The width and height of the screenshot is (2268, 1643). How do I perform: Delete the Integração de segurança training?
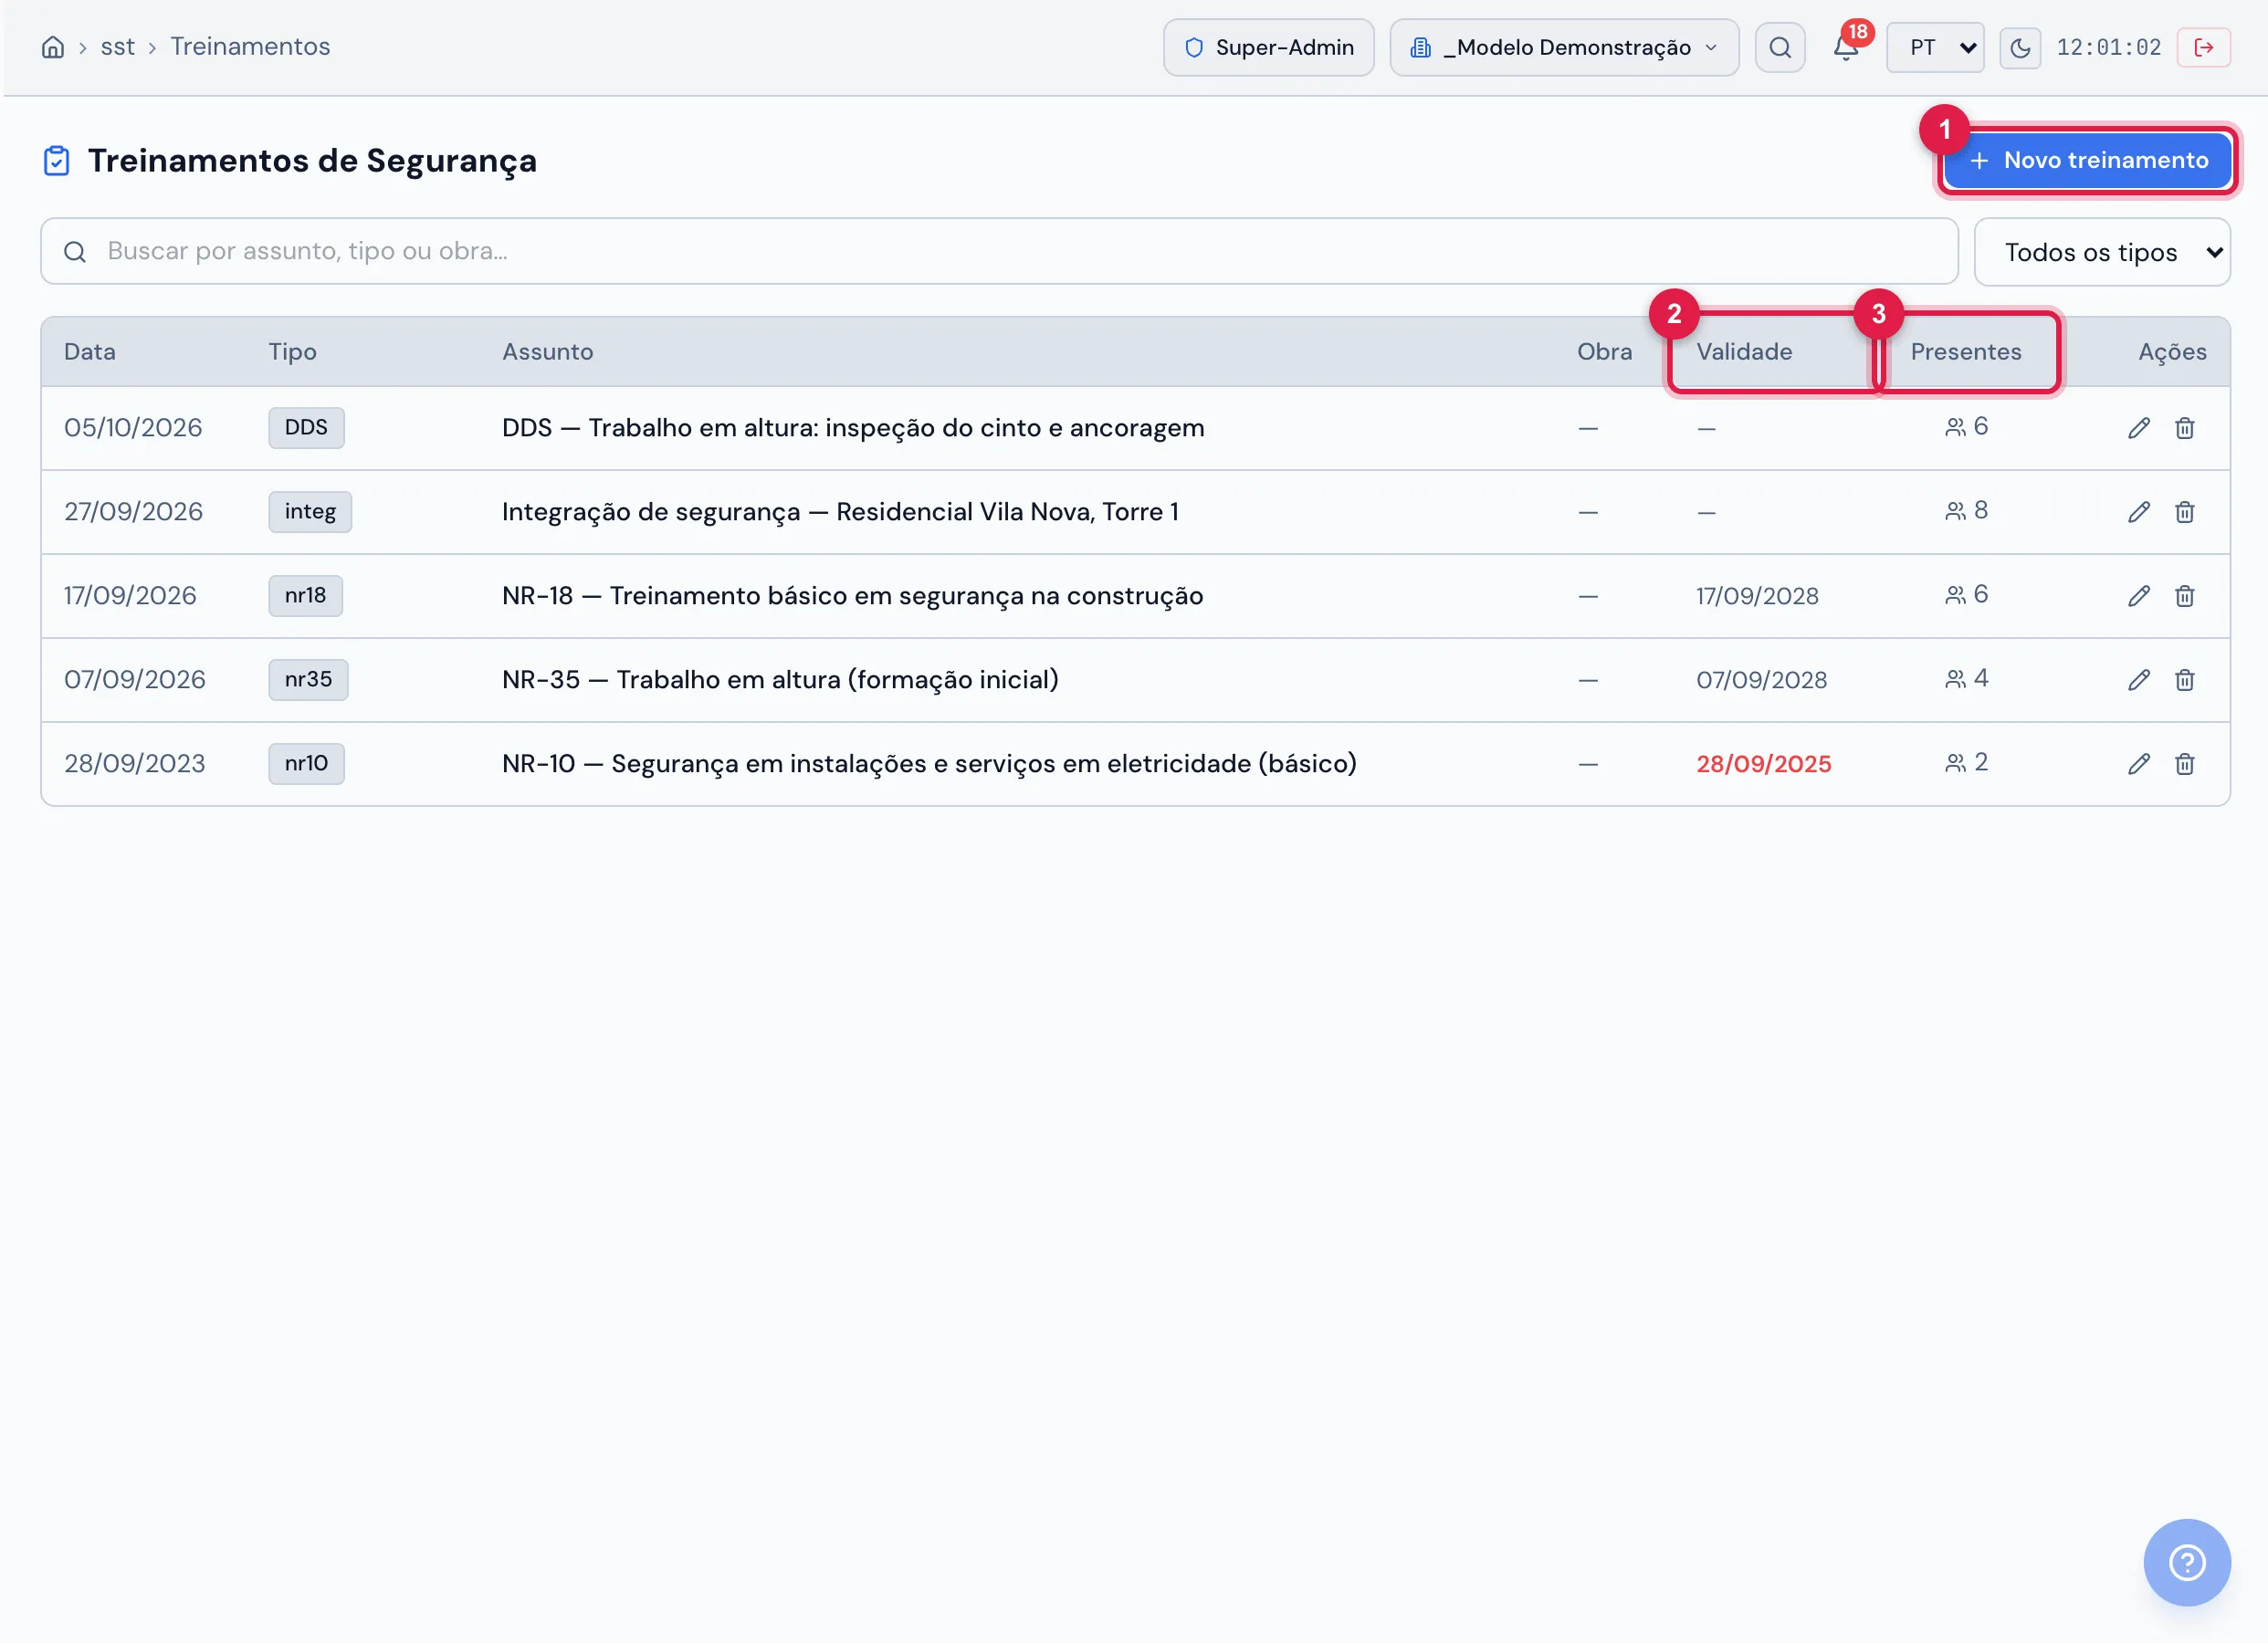2185,512
